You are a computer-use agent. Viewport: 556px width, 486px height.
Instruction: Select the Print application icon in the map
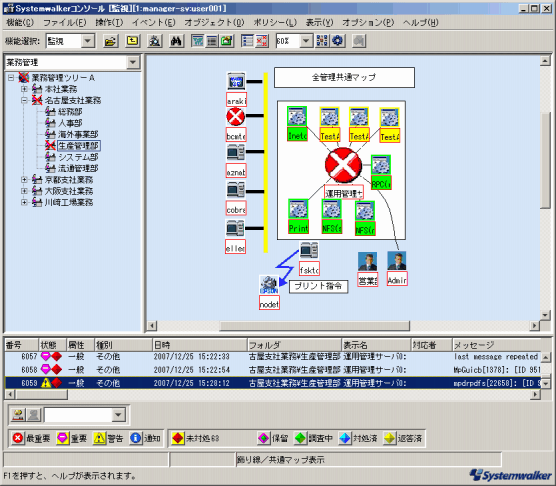pyautogui.click(x=298, y=209)
